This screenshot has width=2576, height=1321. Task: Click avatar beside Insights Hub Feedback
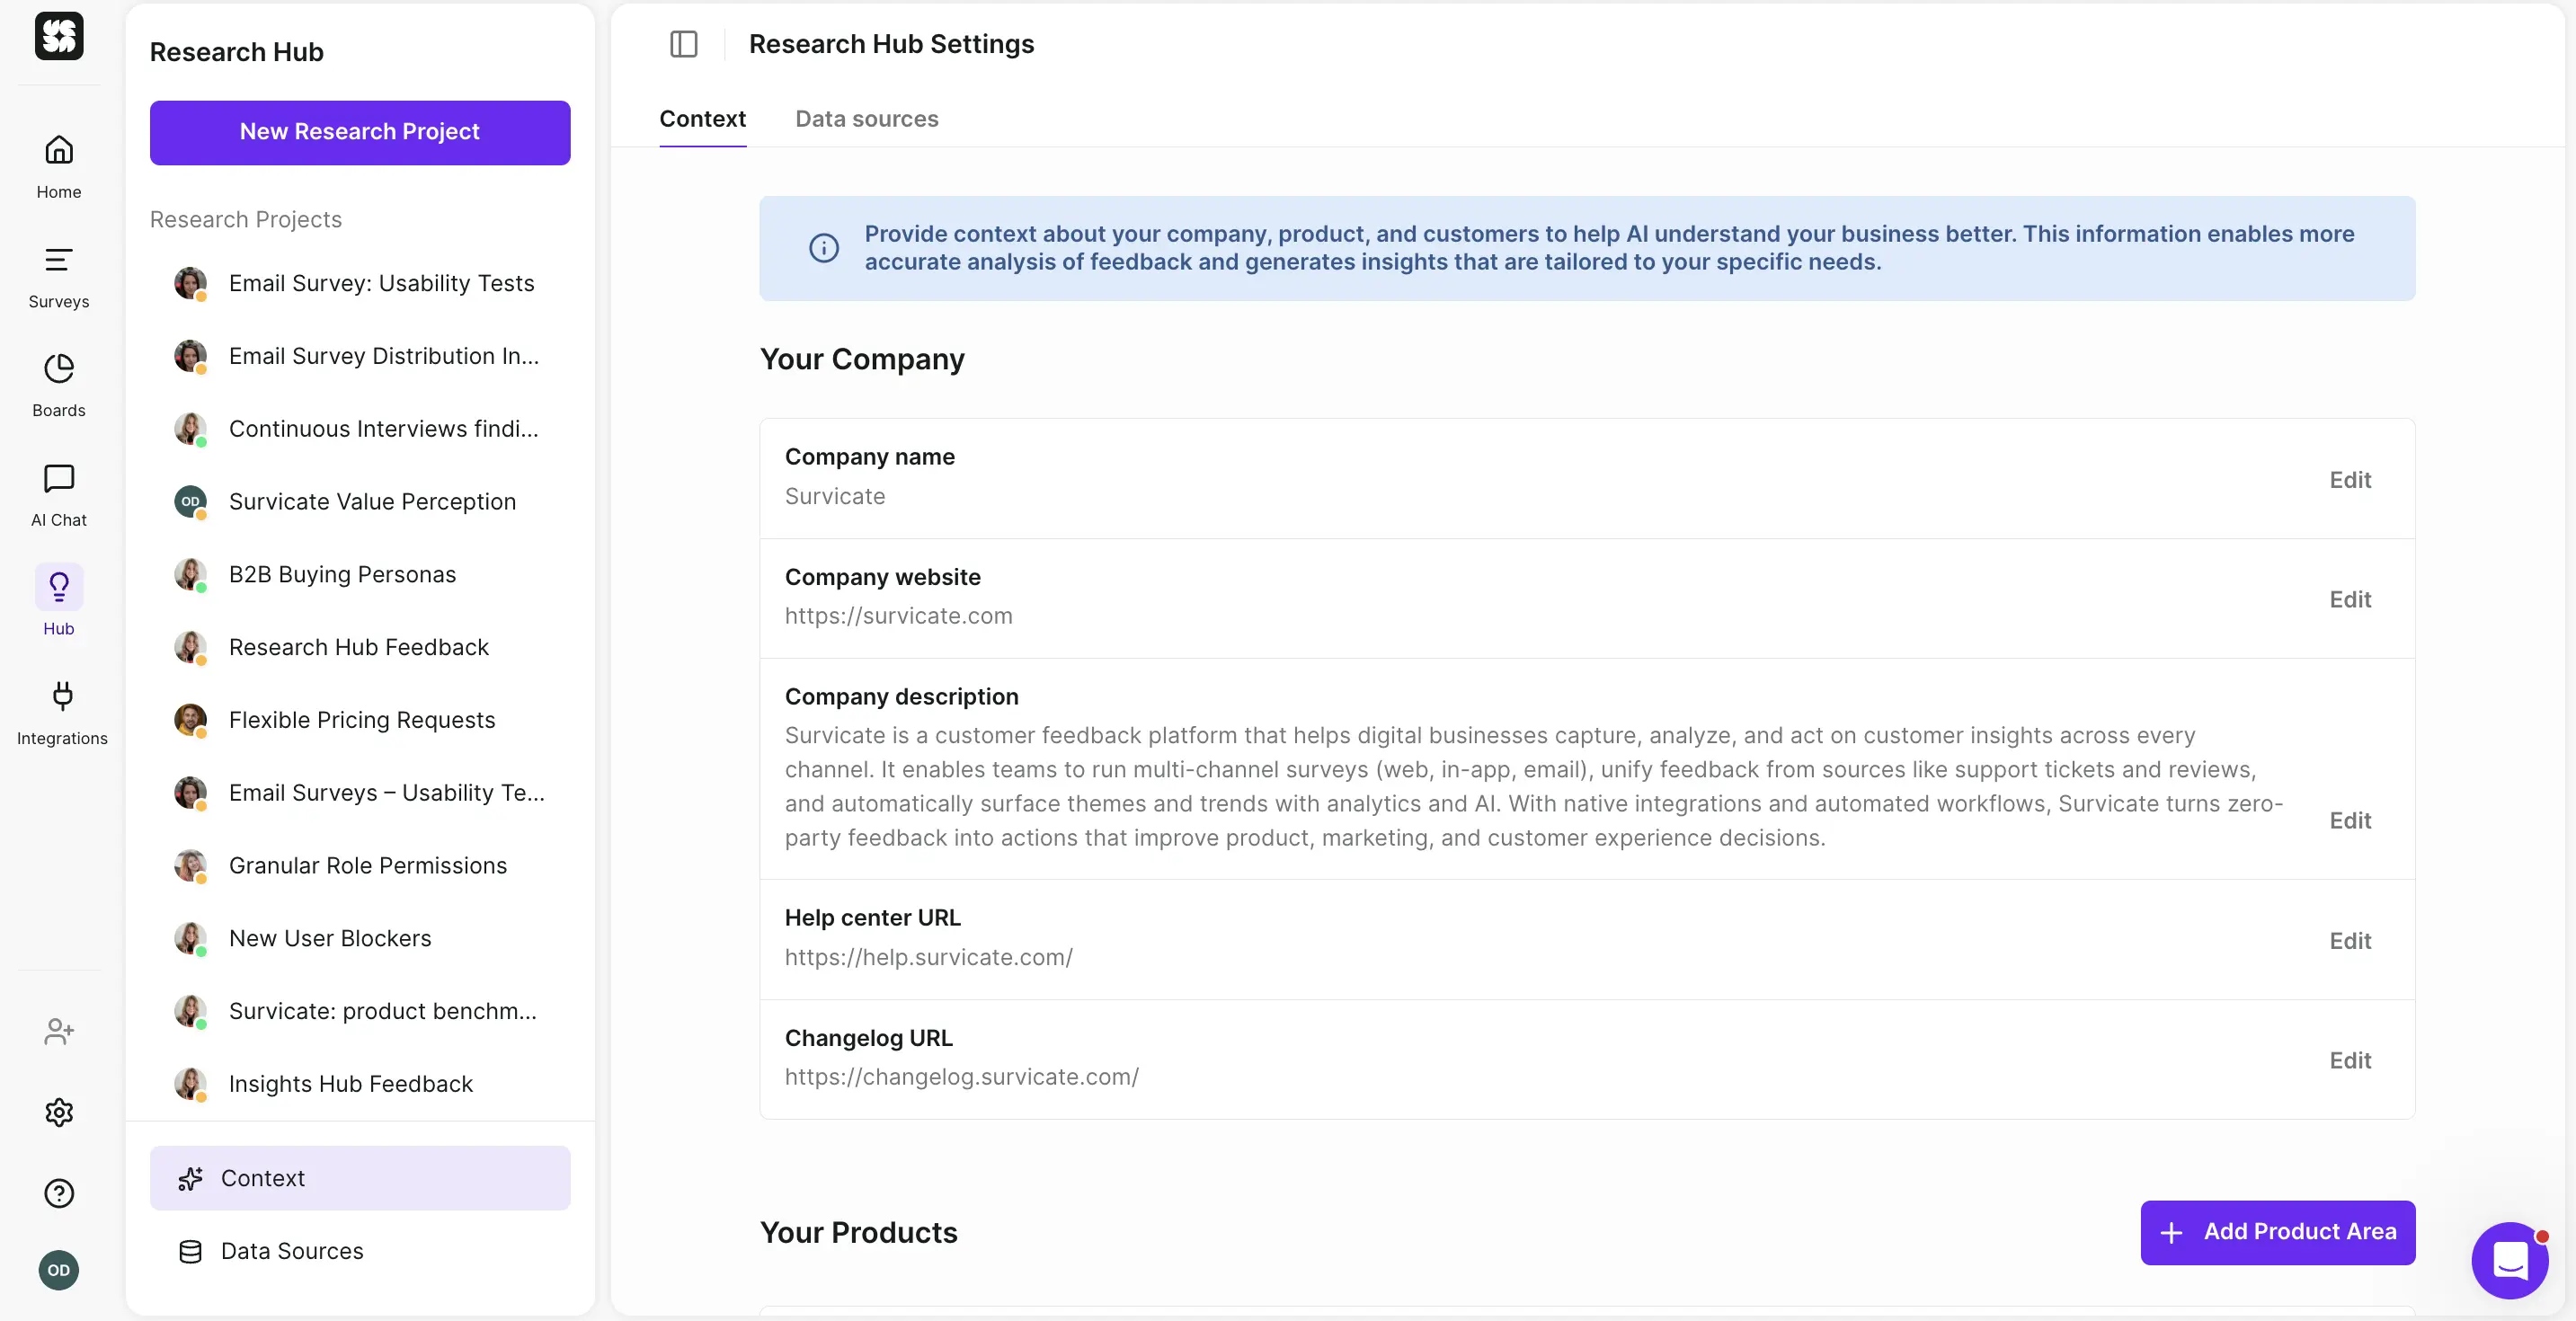pos(190,1084)
